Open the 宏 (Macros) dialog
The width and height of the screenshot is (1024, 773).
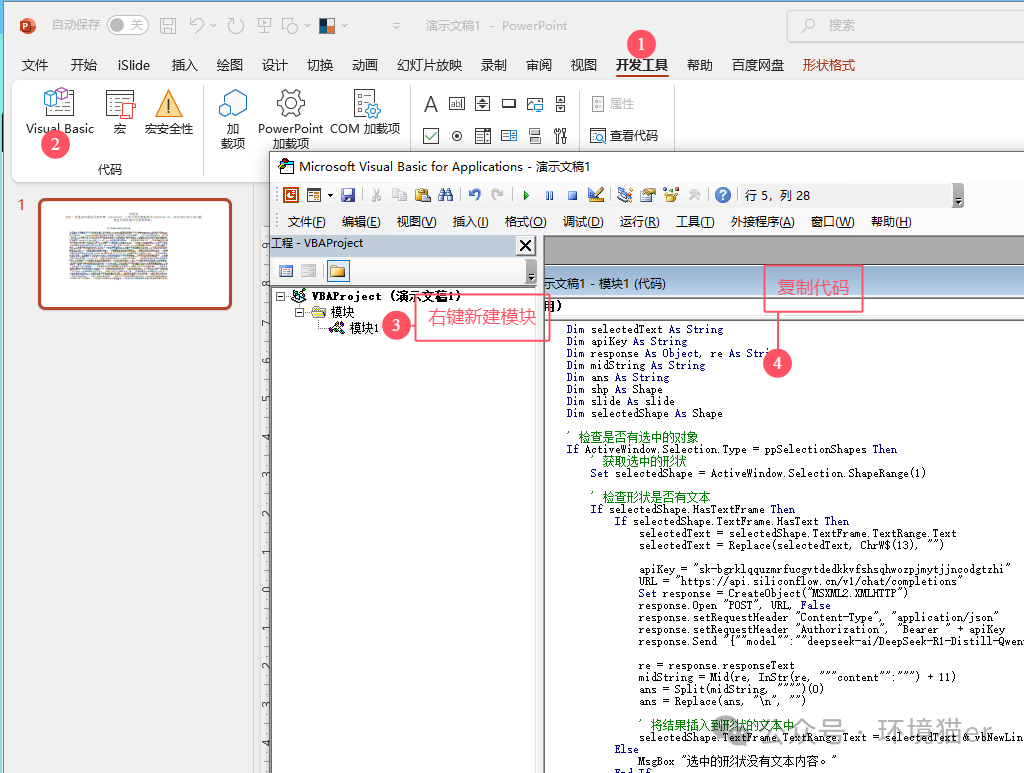click(120, 111)
